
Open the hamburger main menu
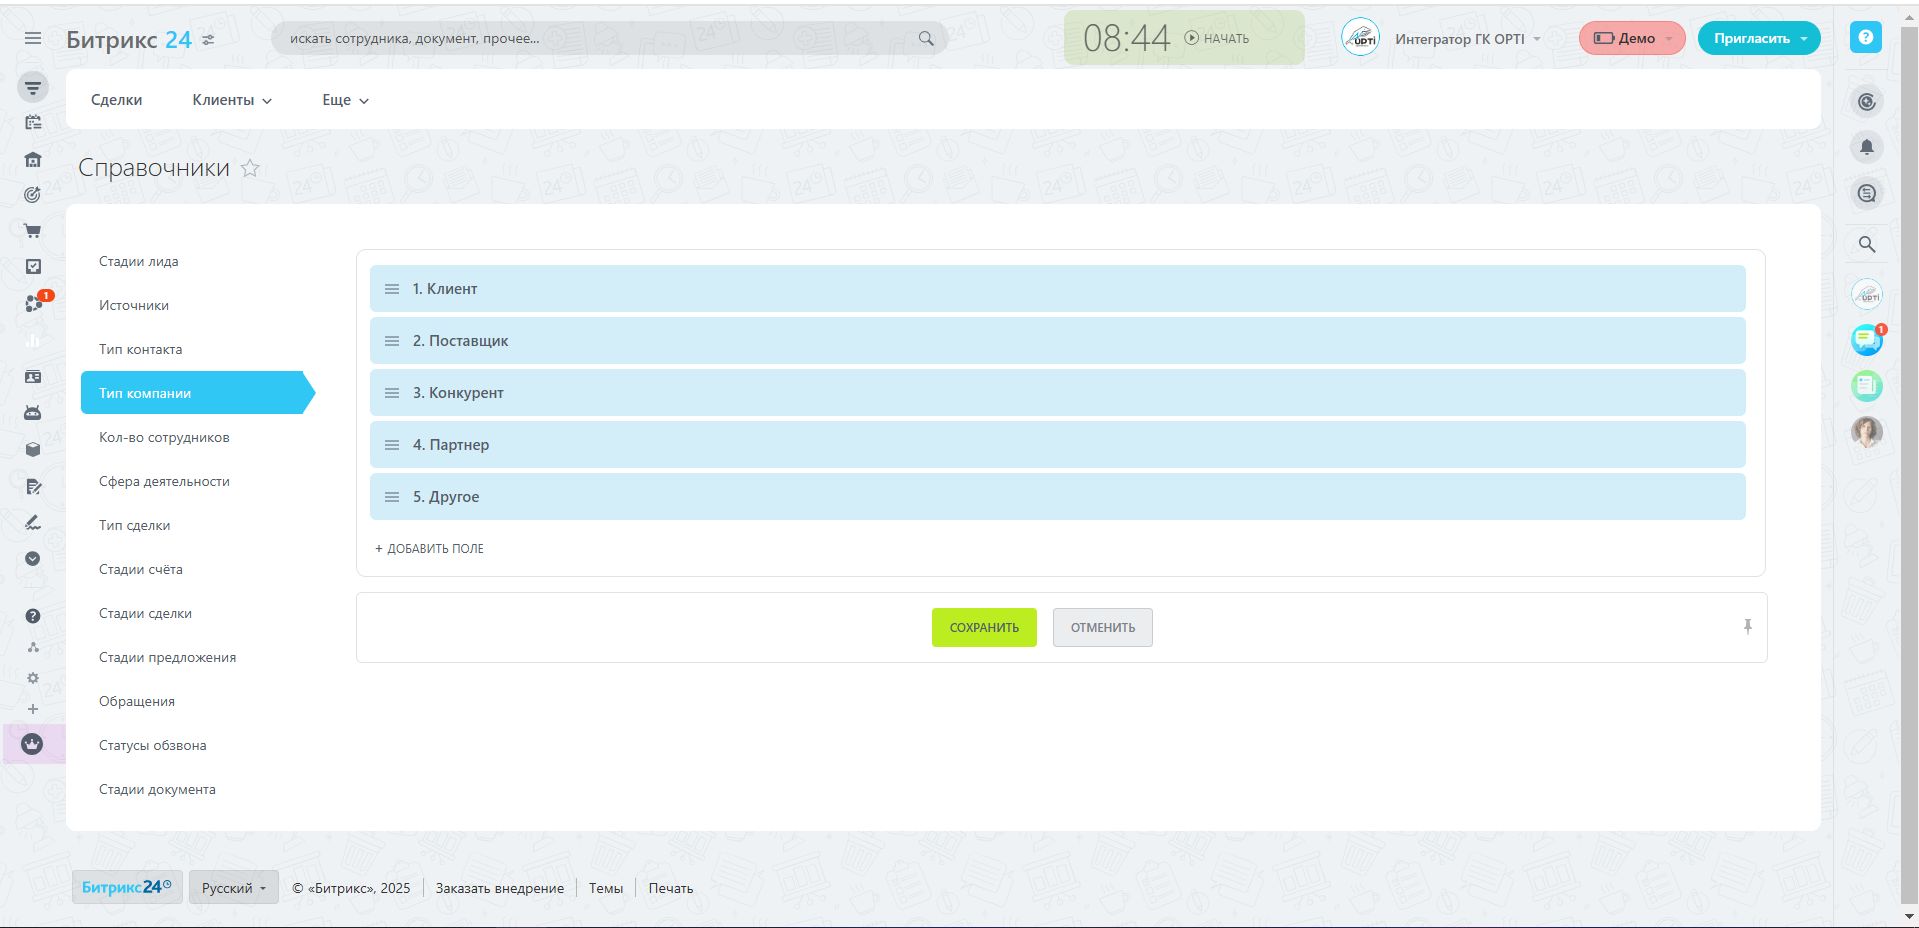pyautogui.click(x=33, y=38)
